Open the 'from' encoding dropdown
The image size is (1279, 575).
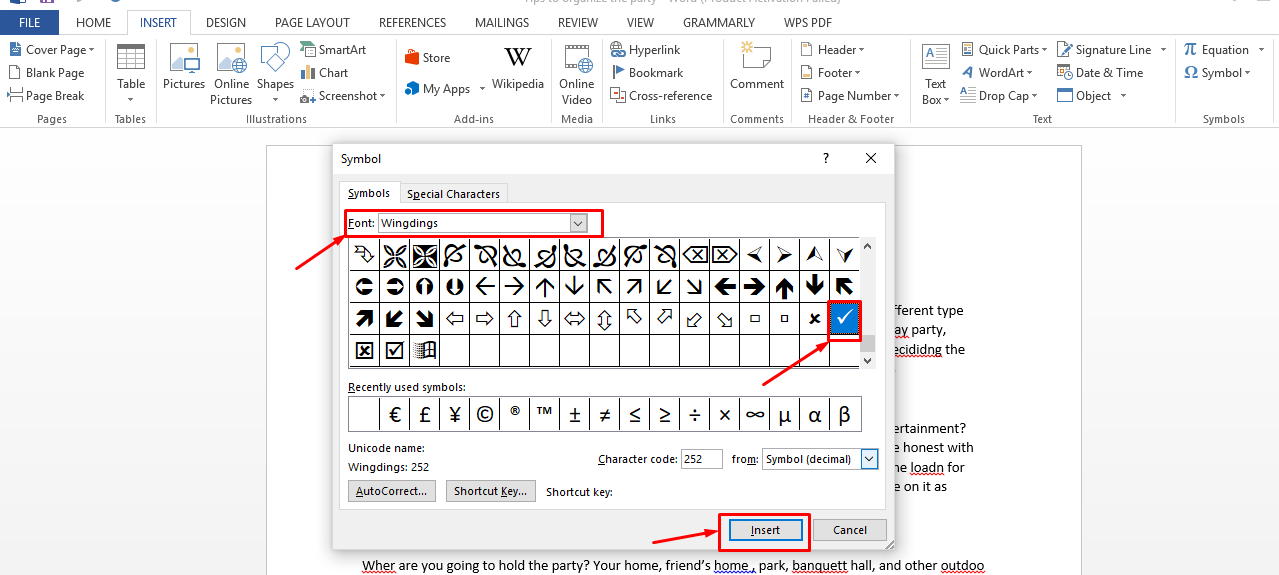[x=869, y=459]
